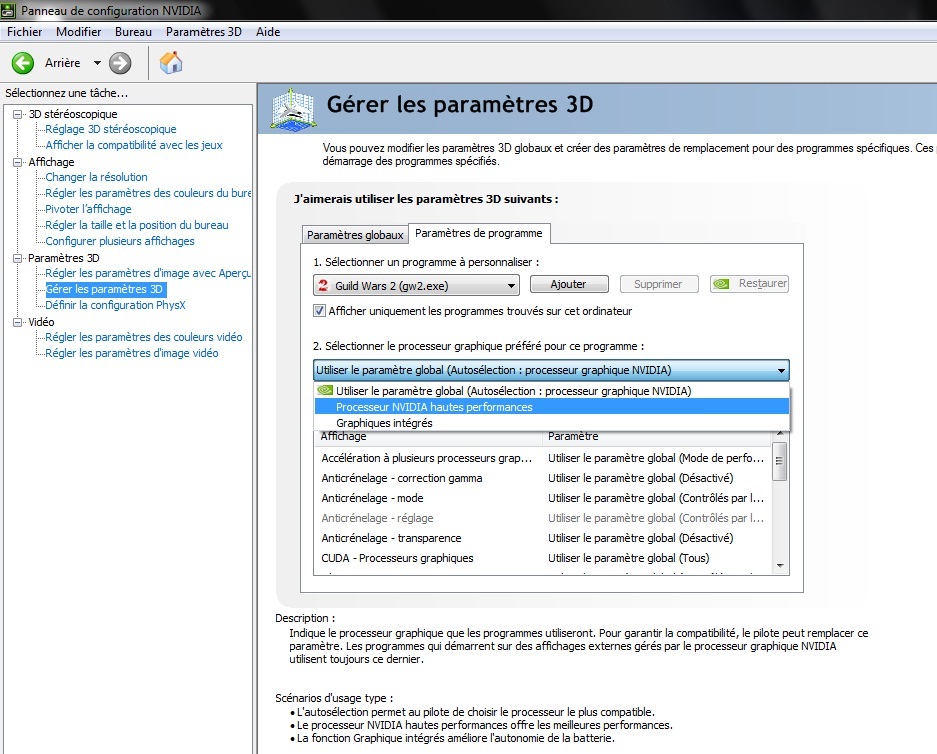This screenshot has height=754, width=937.
Task: Open the Paramètres 3D menu
Action: pyautogui.click(x=204, y=32)
